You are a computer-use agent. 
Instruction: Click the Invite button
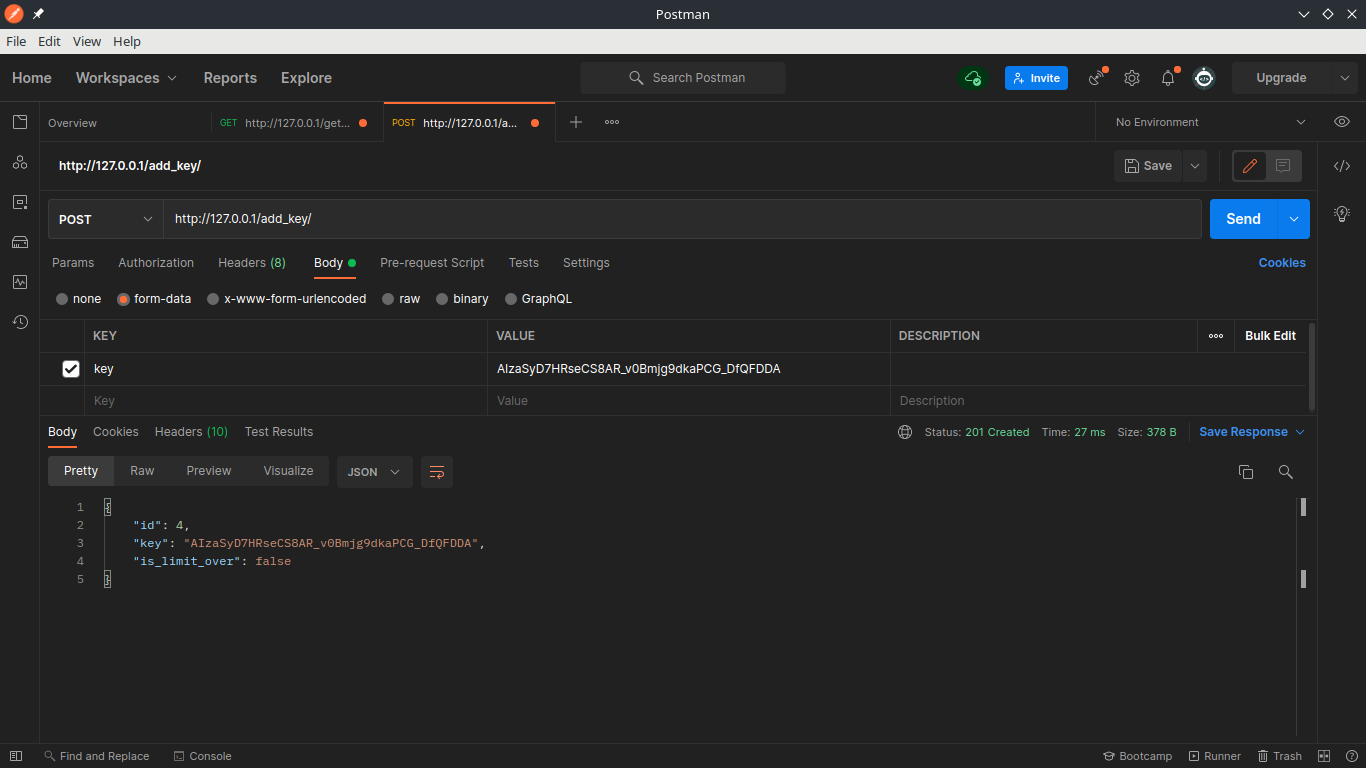pyautogui.click(x=1036, y=78)
